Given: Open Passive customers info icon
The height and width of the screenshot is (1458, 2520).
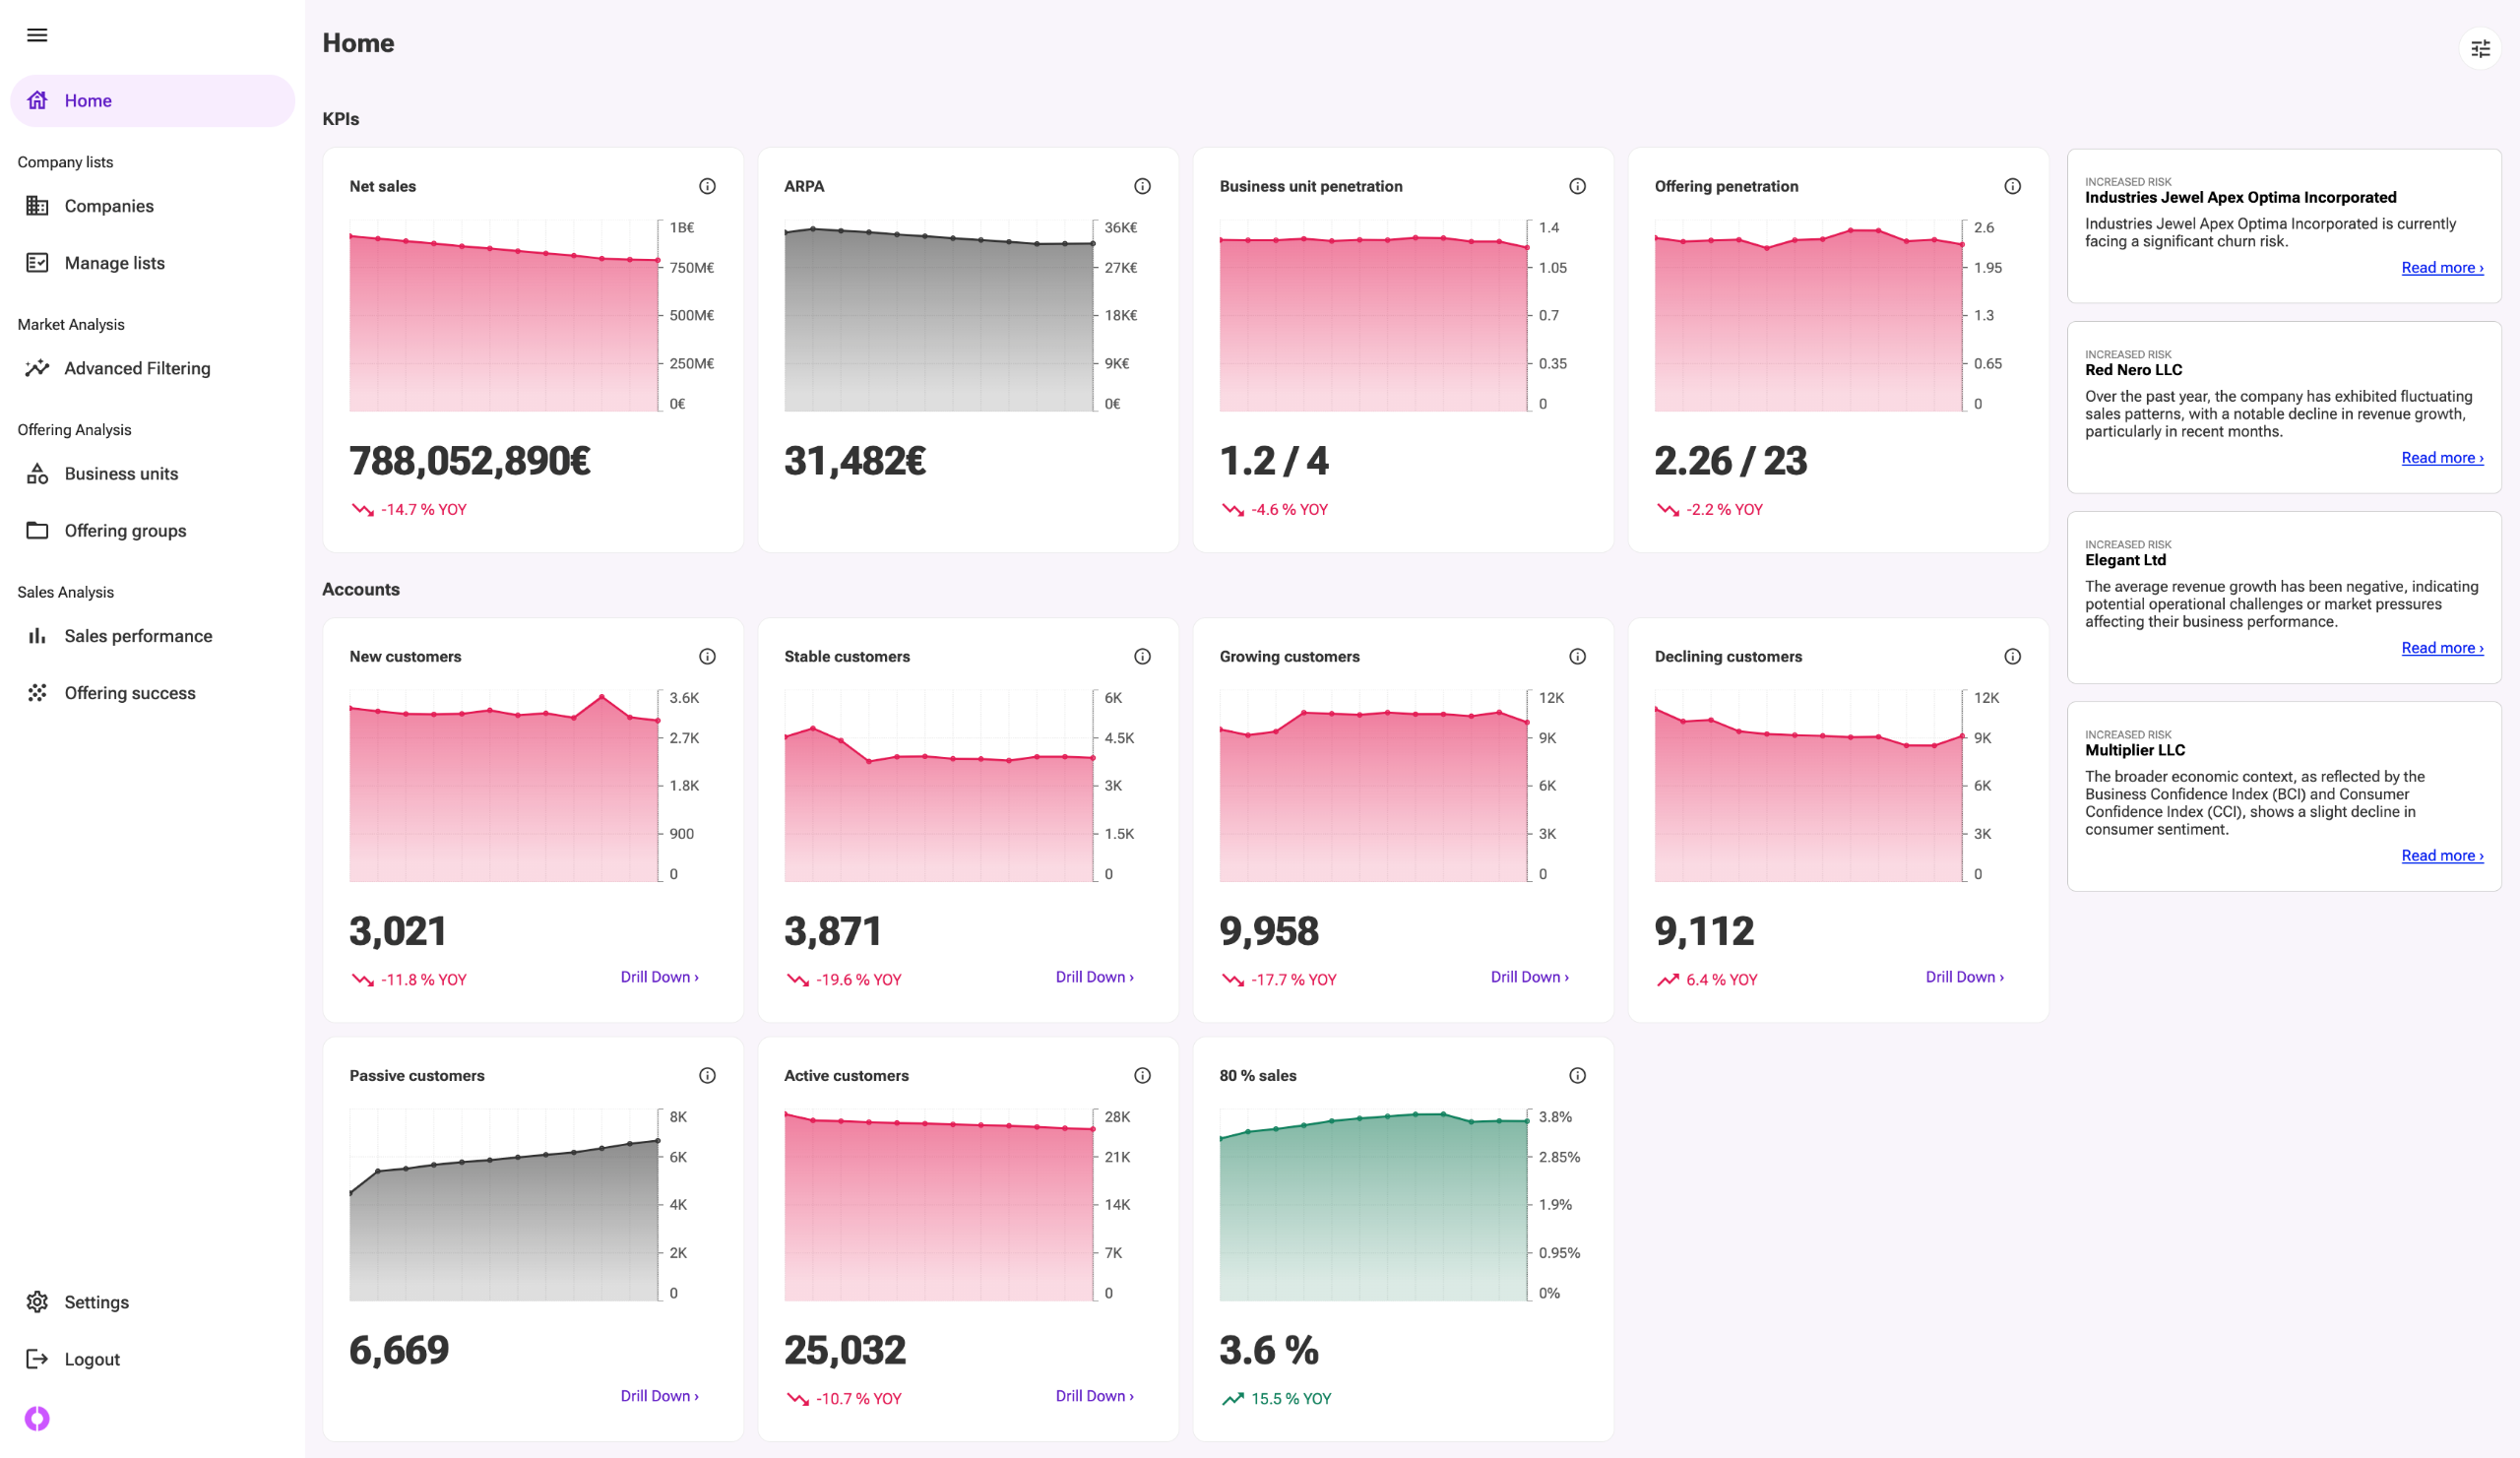Looking at the screenshot, I should [707, 1075].
